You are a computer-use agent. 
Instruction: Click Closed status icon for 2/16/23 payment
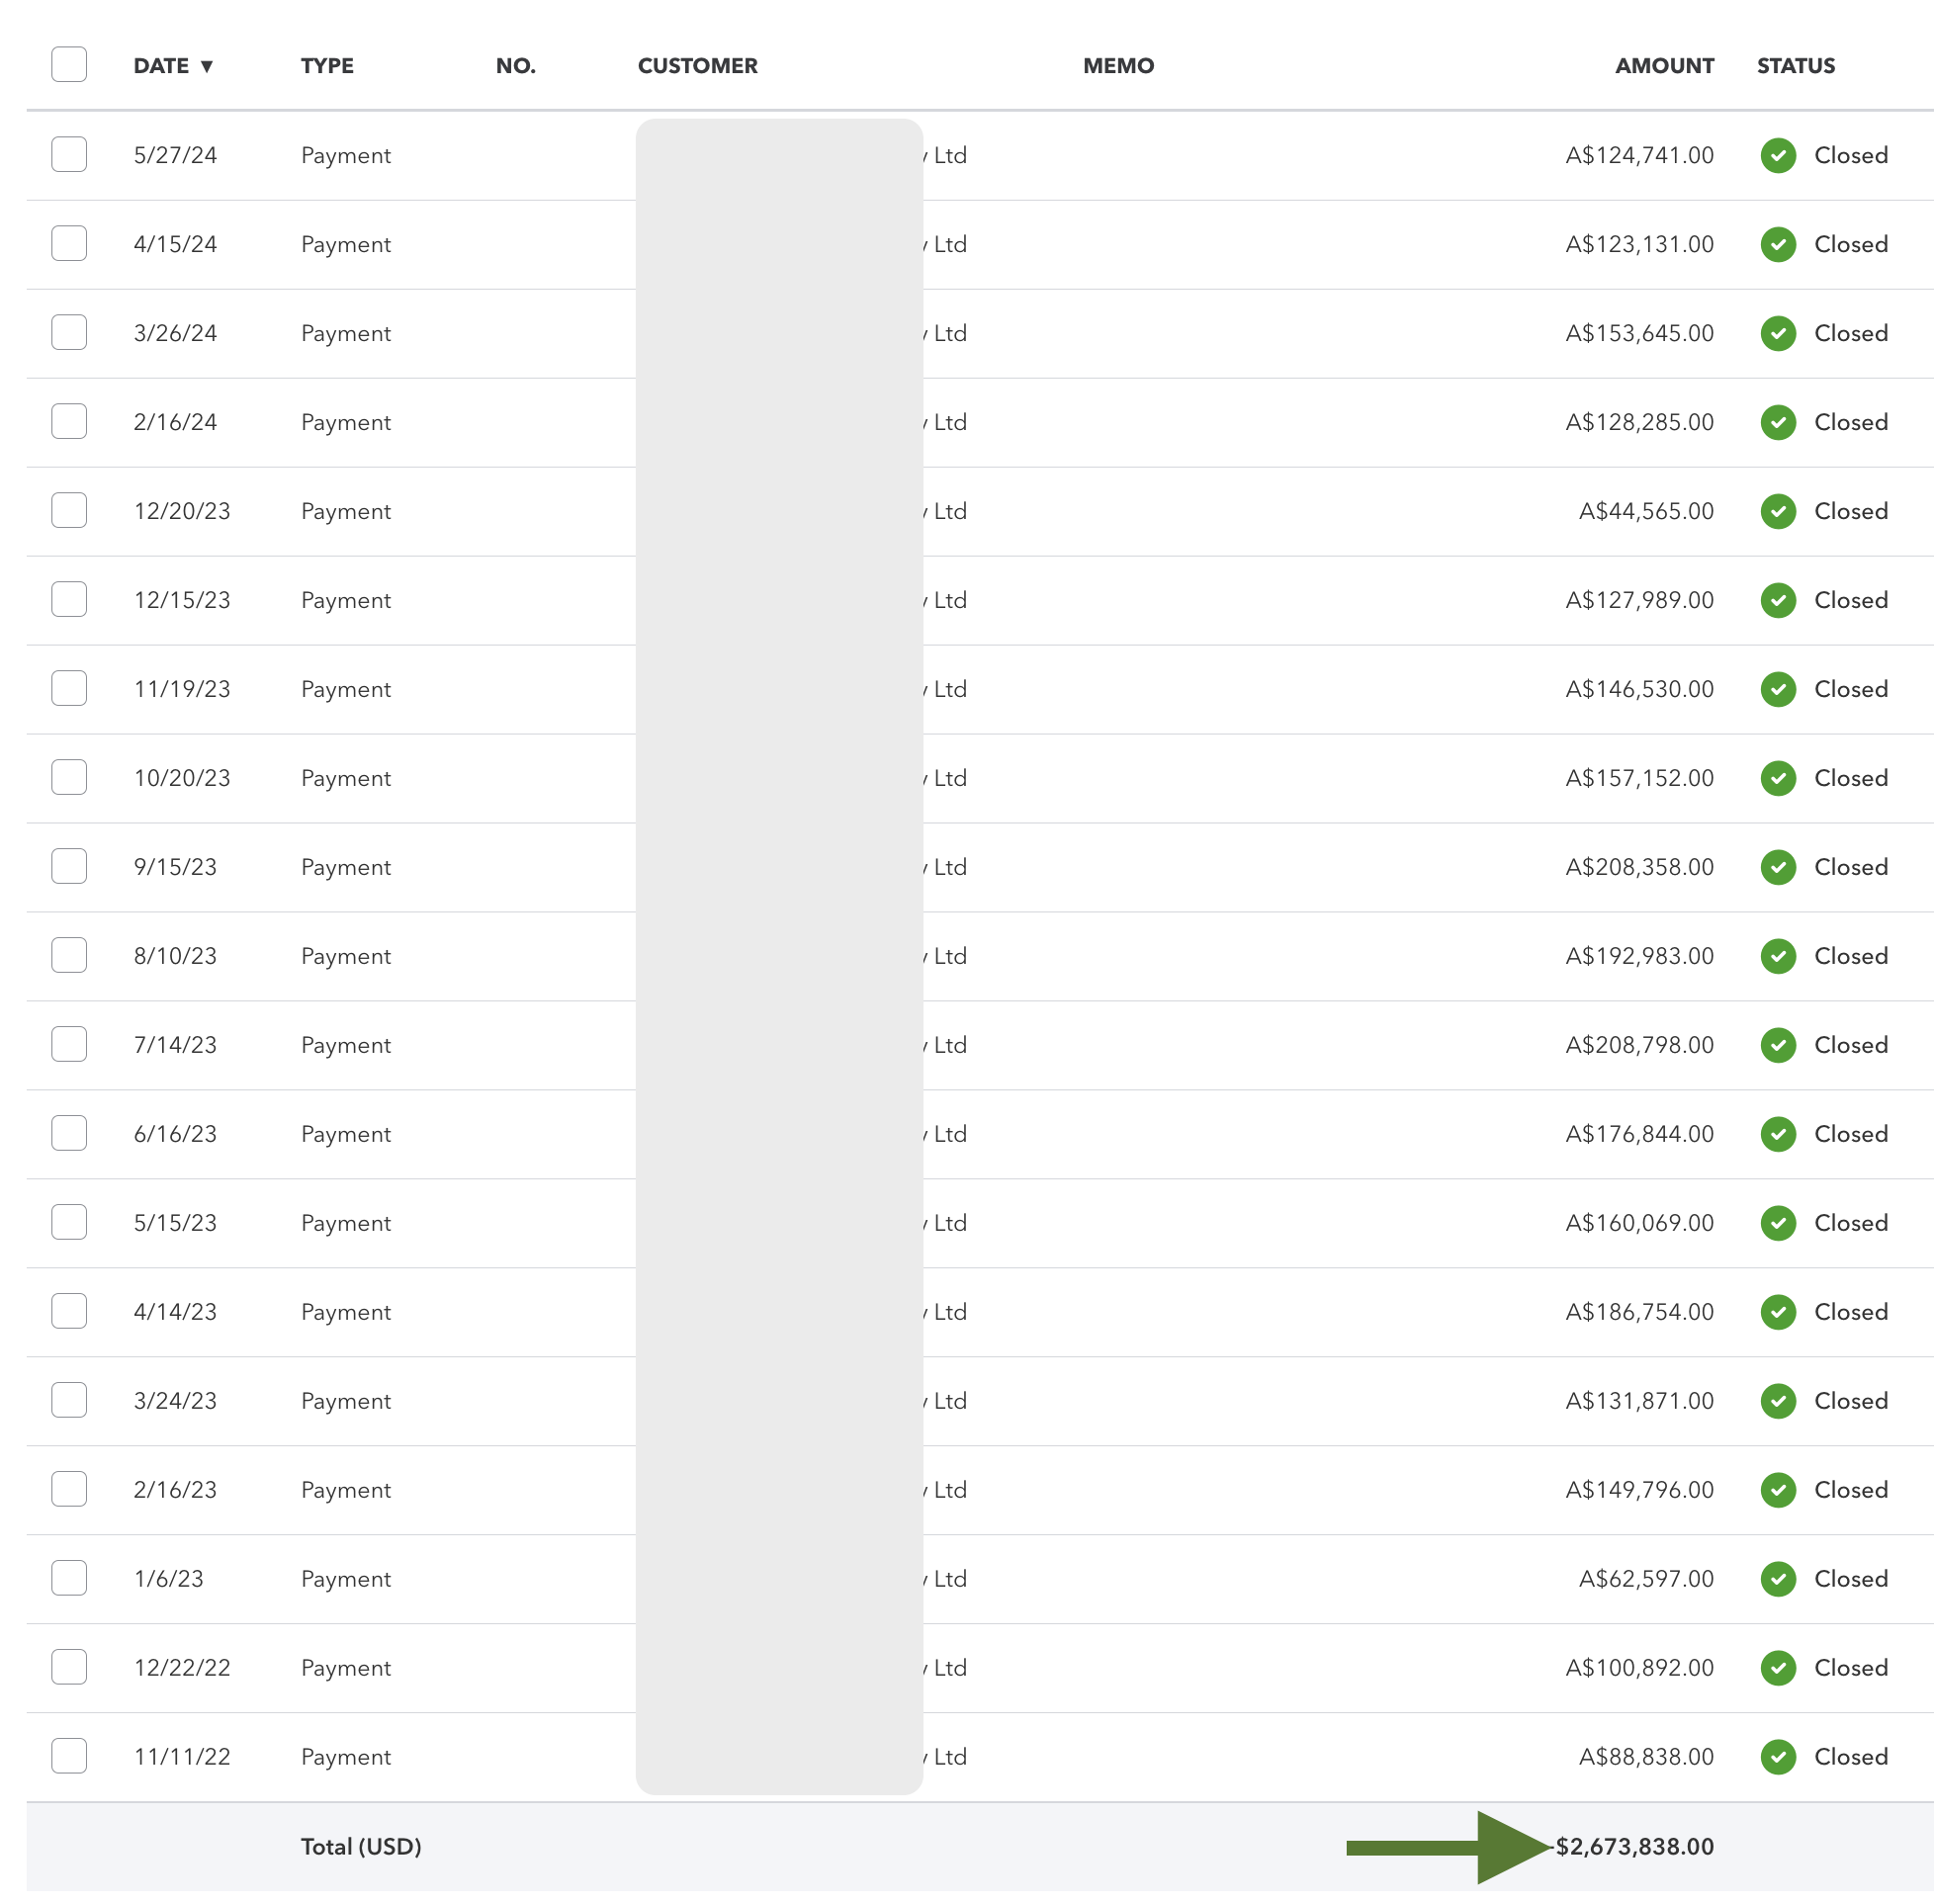1777,1489
